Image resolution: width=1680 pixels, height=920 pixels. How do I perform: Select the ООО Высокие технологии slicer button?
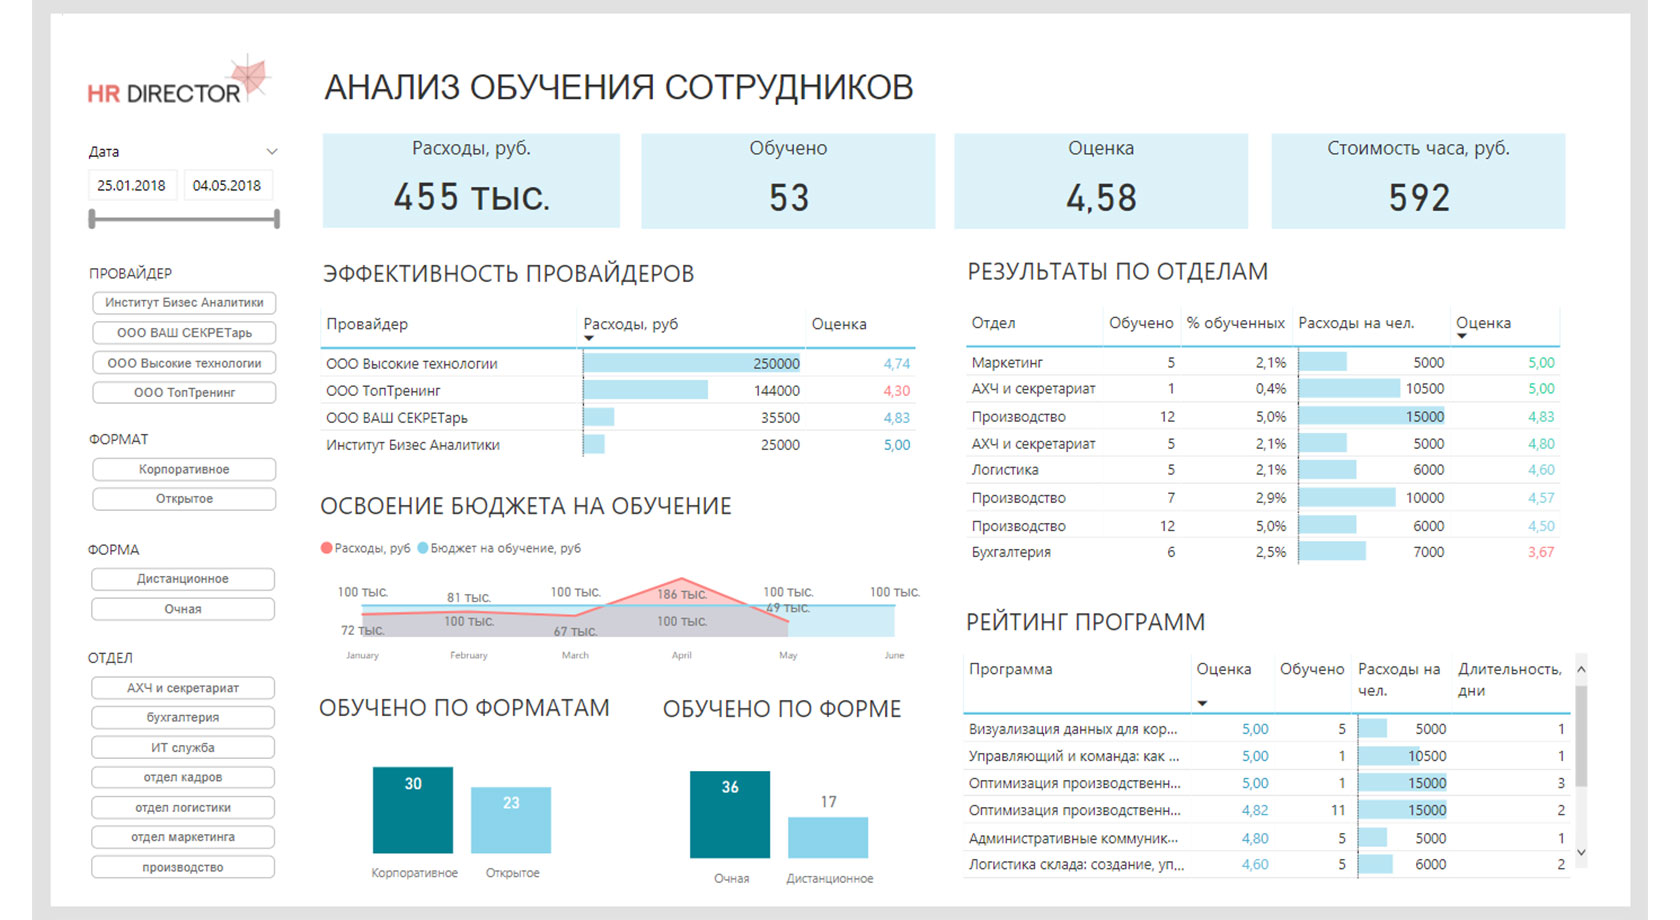pyautogui.click(x=184, y=363)
